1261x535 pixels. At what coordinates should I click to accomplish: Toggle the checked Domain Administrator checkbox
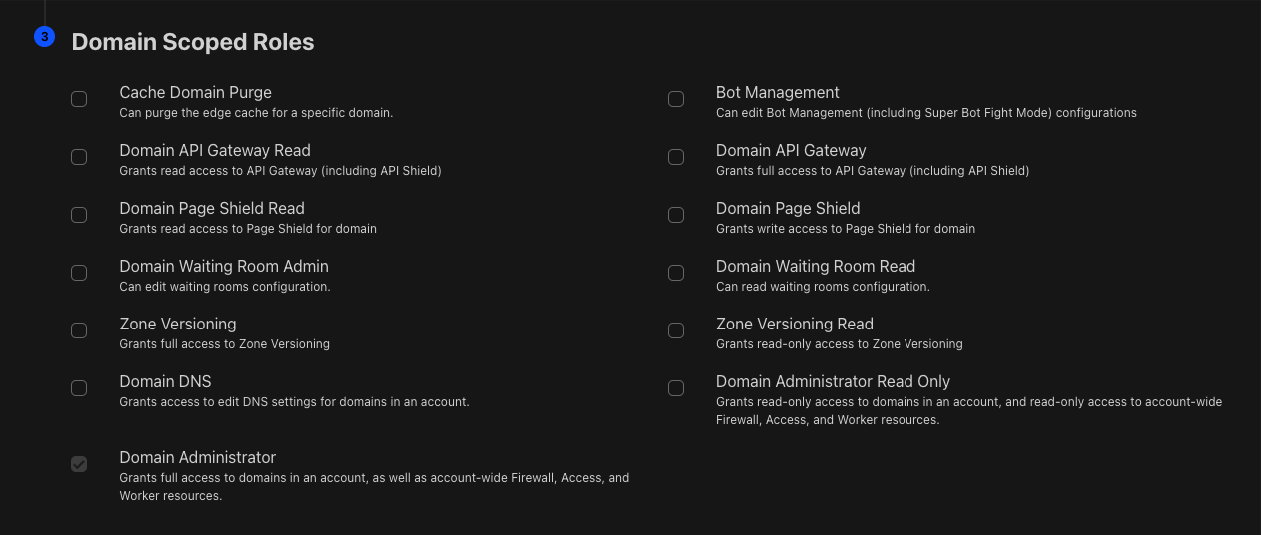point(79,464)
